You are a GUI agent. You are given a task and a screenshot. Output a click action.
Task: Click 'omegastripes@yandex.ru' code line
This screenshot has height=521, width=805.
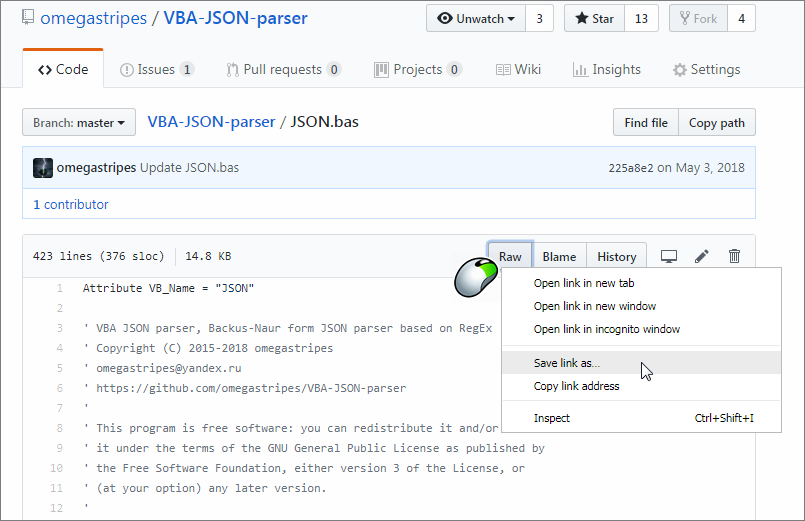tap(168, 368)
